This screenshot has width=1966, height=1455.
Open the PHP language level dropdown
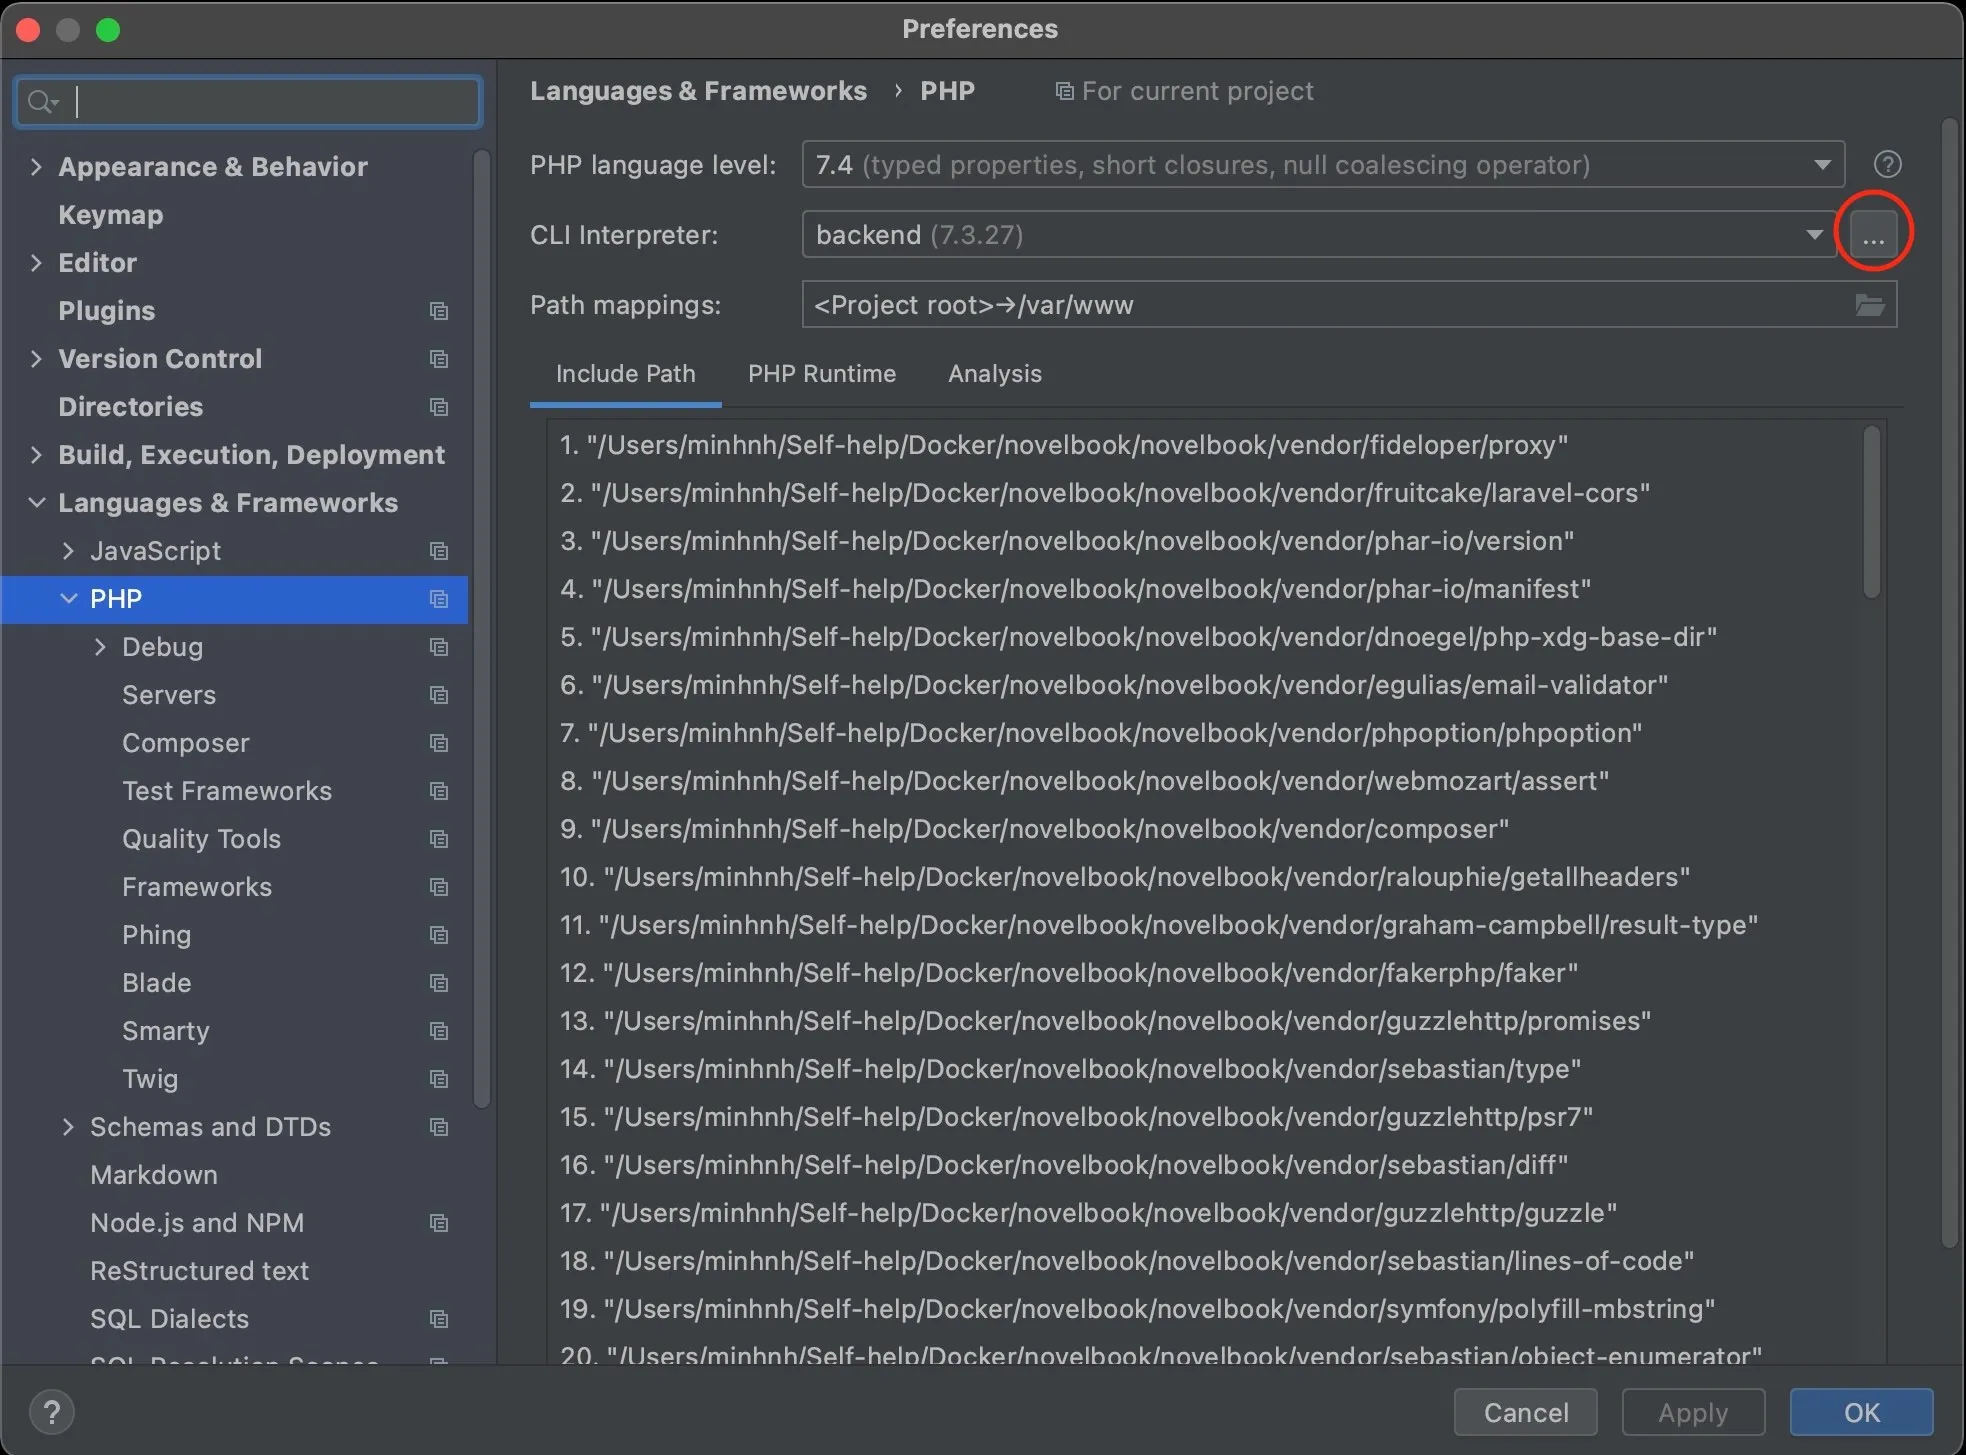click(x=1821, y=164)
